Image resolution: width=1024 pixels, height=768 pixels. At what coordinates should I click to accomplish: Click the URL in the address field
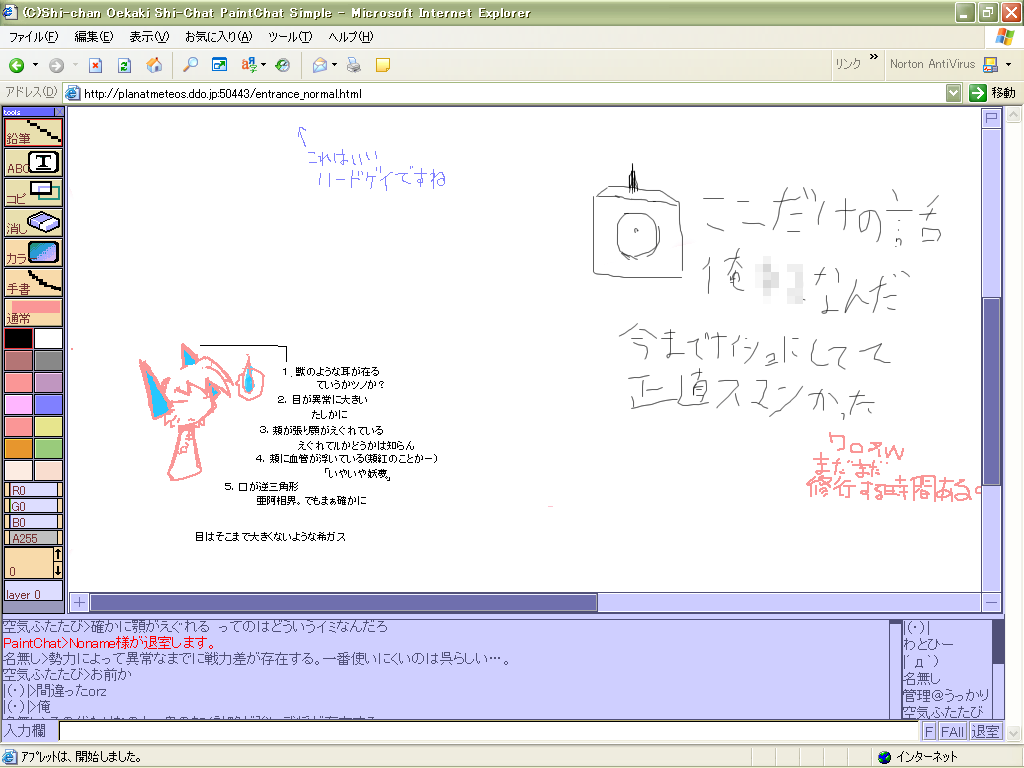[223, 93]
